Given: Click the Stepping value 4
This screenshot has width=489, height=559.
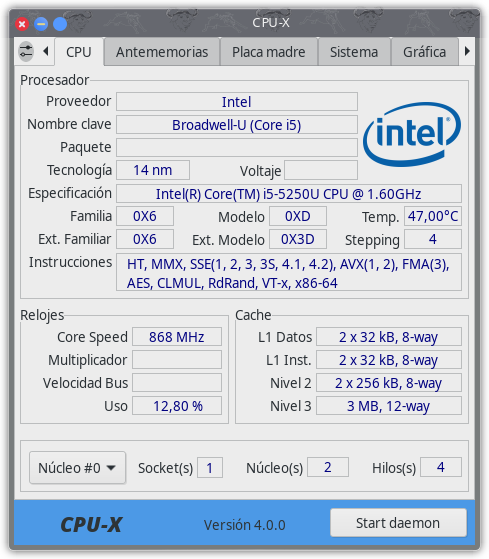Looking at the screenshot, I should (x=433, y=239).
